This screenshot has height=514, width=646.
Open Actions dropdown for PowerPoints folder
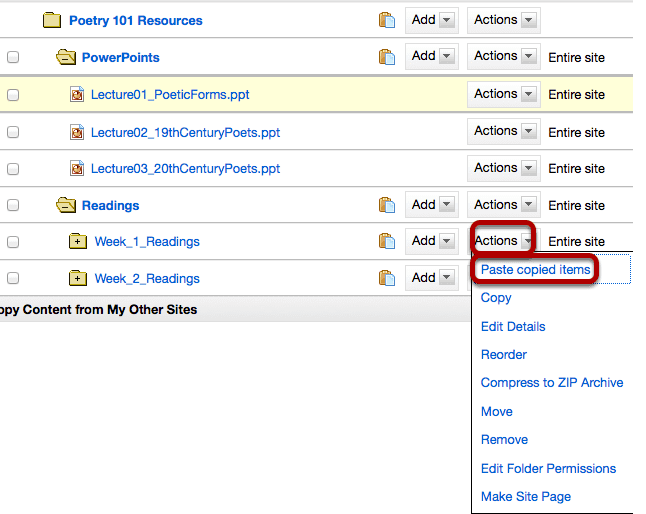click(503, 56)
